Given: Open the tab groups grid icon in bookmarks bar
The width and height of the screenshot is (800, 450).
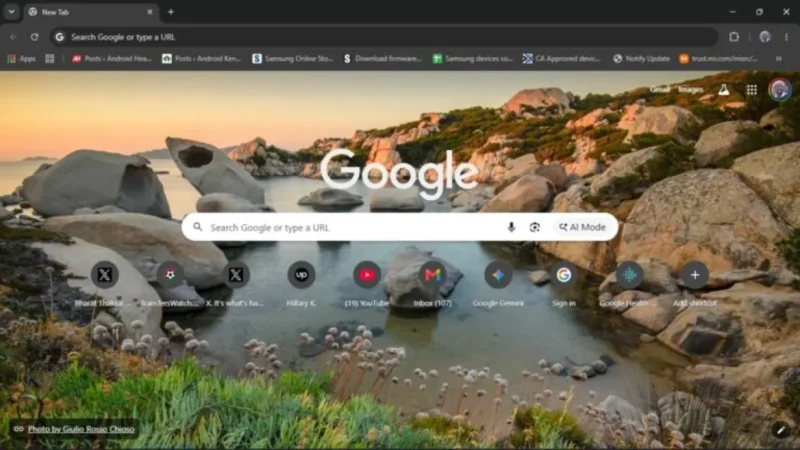Looking at the screenshot, I should (49, 59).
